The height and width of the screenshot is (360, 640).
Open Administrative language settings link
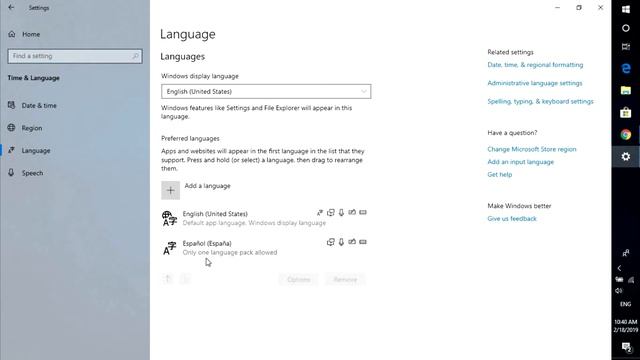point(535,83)
